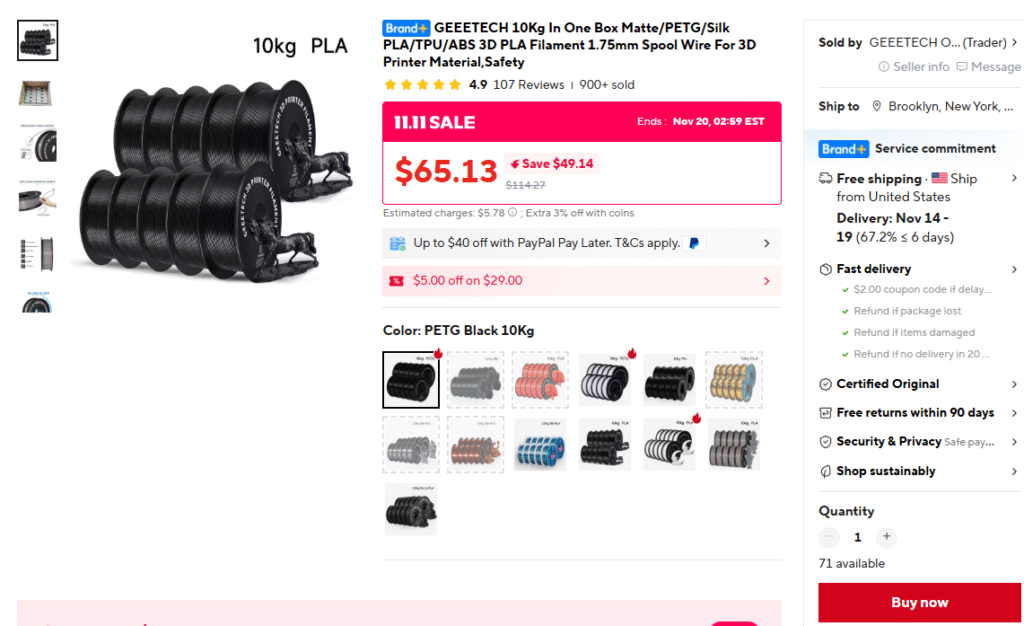
Task: Select the blue filament spools color option
Action: click(540, 445)
